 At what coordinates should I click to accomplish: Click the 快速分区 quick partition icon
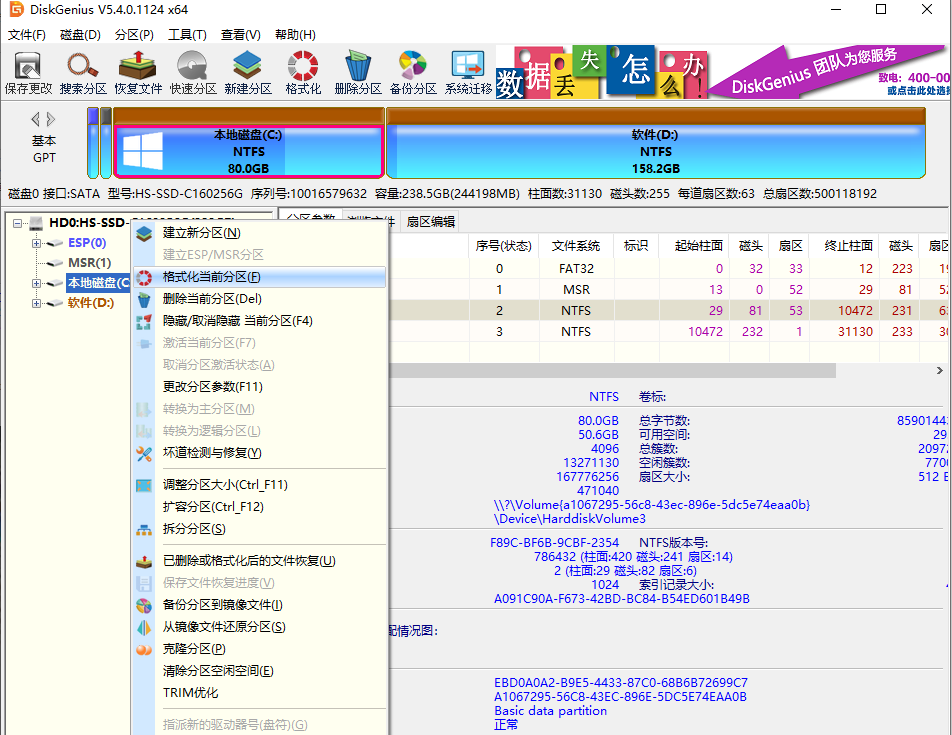coord(192,70)
